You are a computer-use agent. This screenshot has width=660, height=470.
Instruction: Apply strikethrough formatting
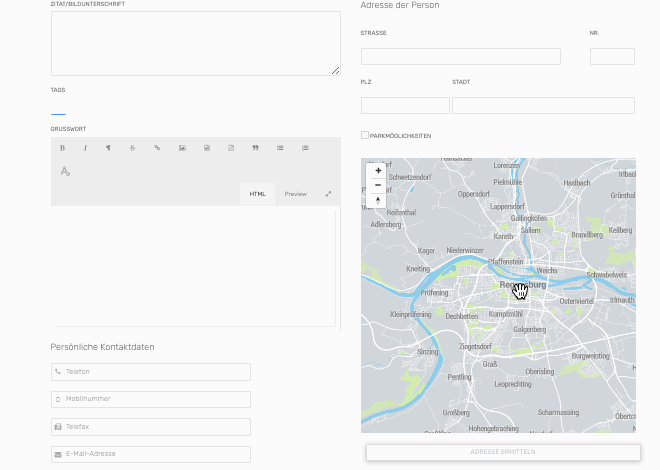(x=133, y=148)
